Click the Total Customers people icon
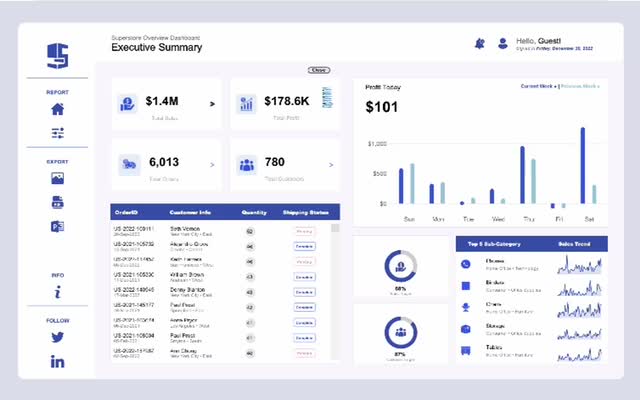Screen dimensions: 640x400 click(x=247, y=165)
